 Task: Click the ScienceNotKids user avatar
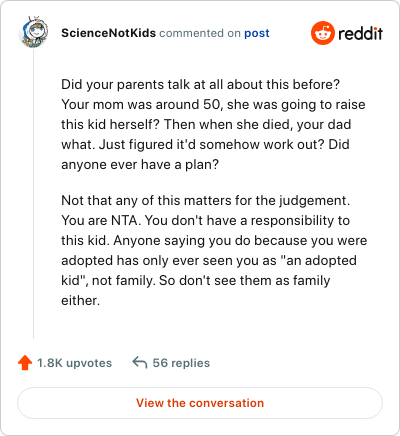33,32
